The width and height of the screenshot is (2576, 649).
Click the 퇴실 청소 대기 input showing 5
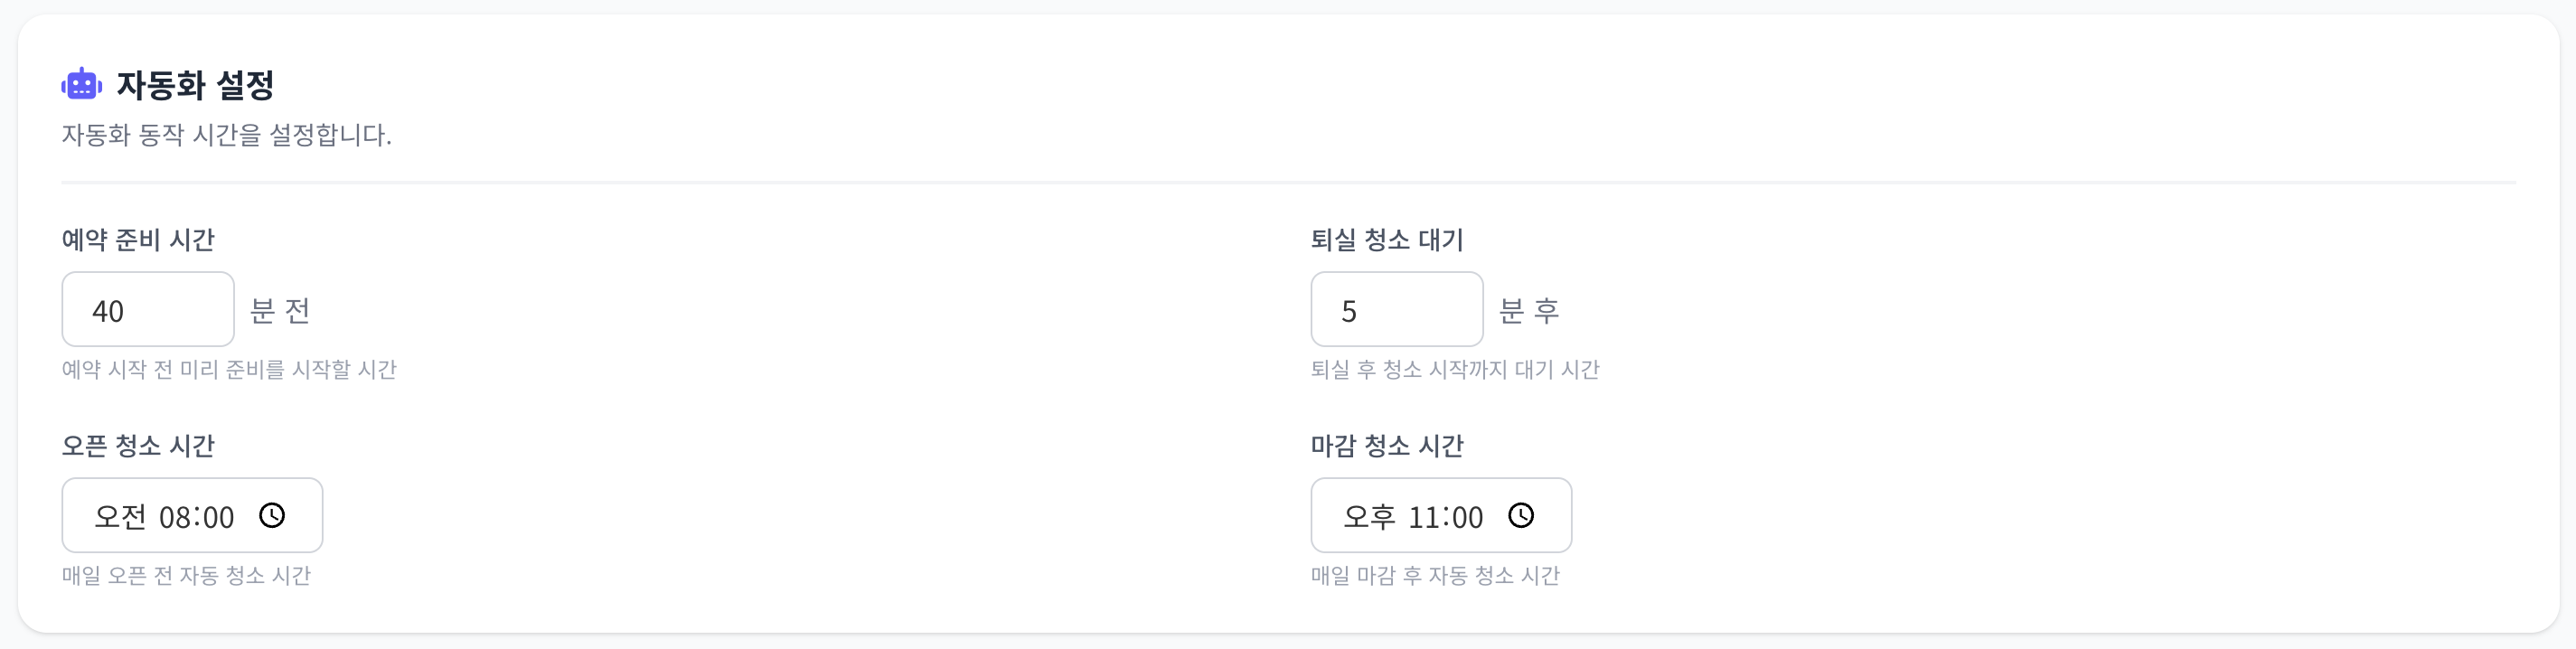coord(1397,309)
